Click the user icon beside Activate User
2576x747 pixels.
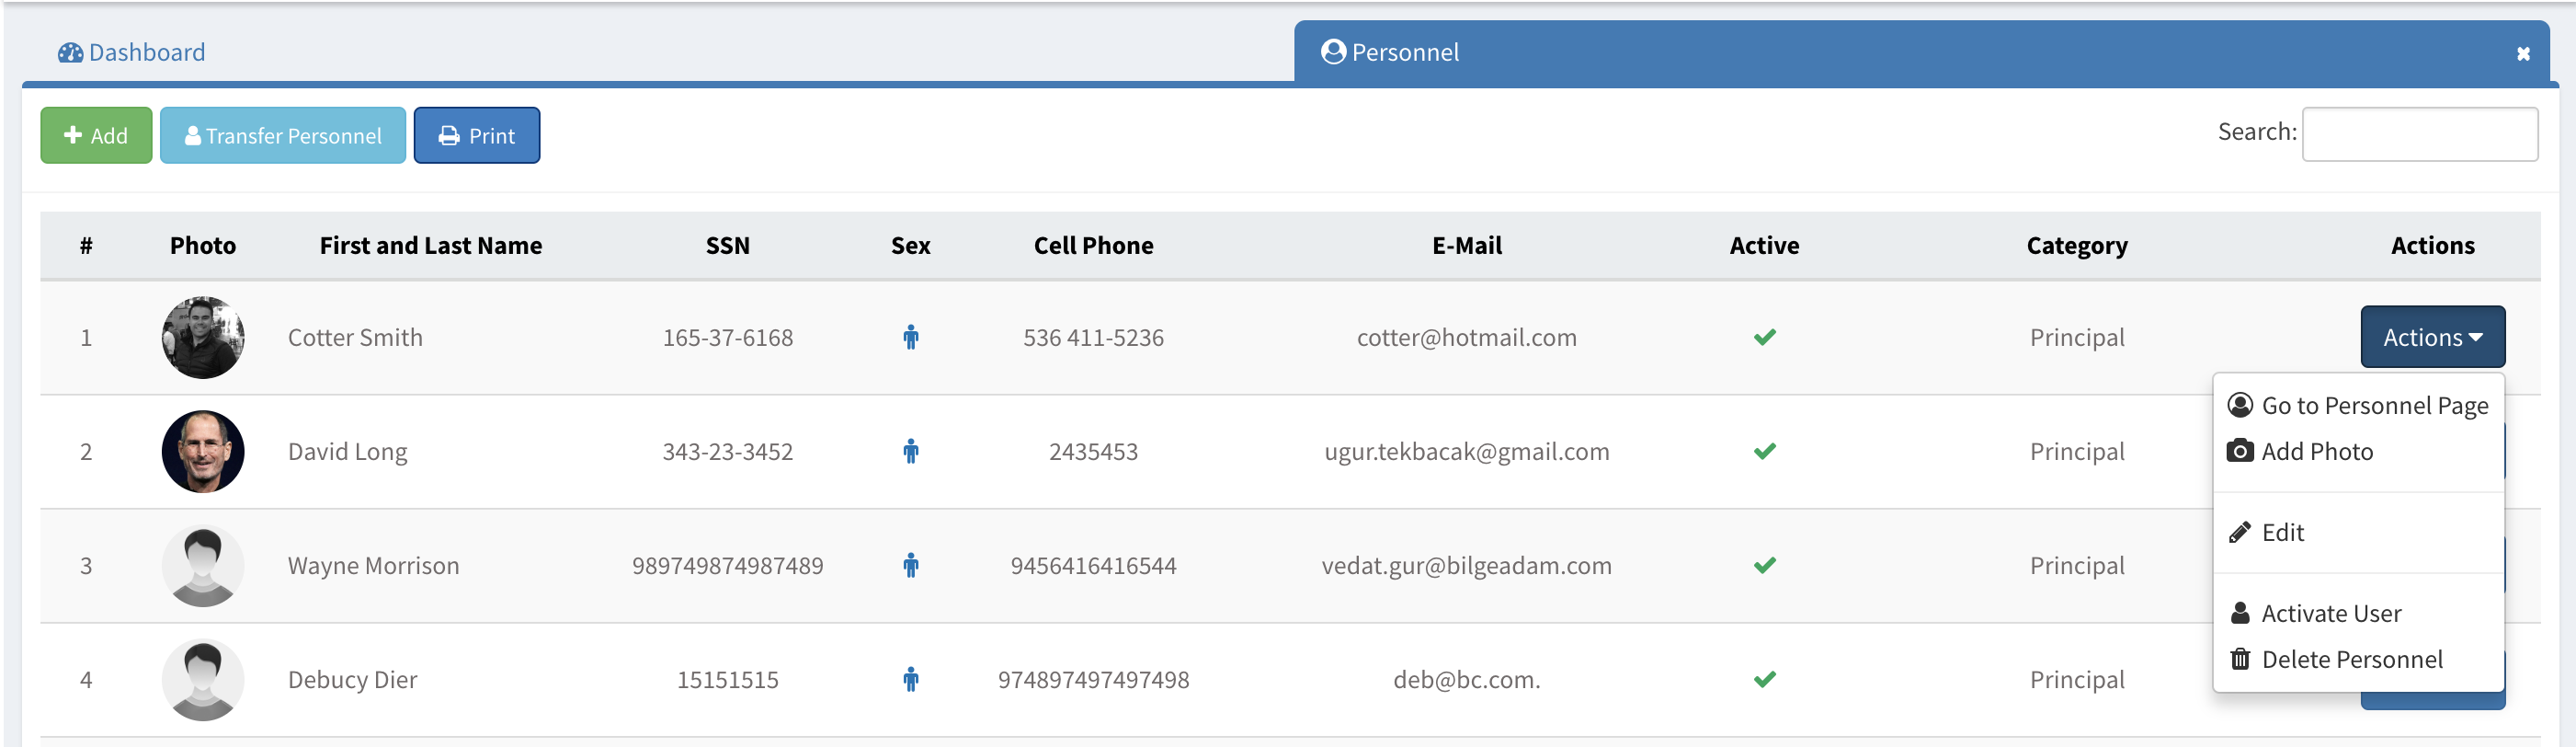2240,614
